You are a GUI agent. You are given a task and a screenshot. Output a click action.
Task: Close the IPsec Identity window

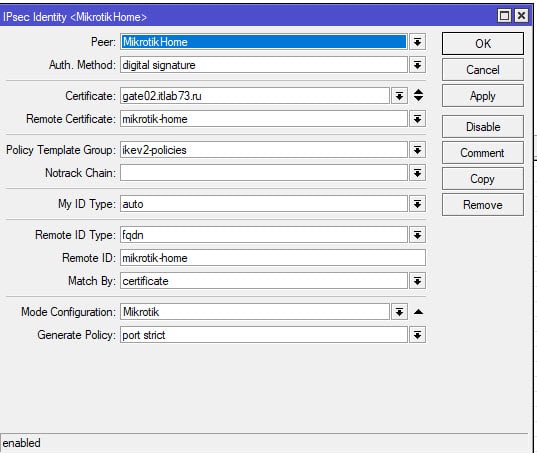[521, 16]
